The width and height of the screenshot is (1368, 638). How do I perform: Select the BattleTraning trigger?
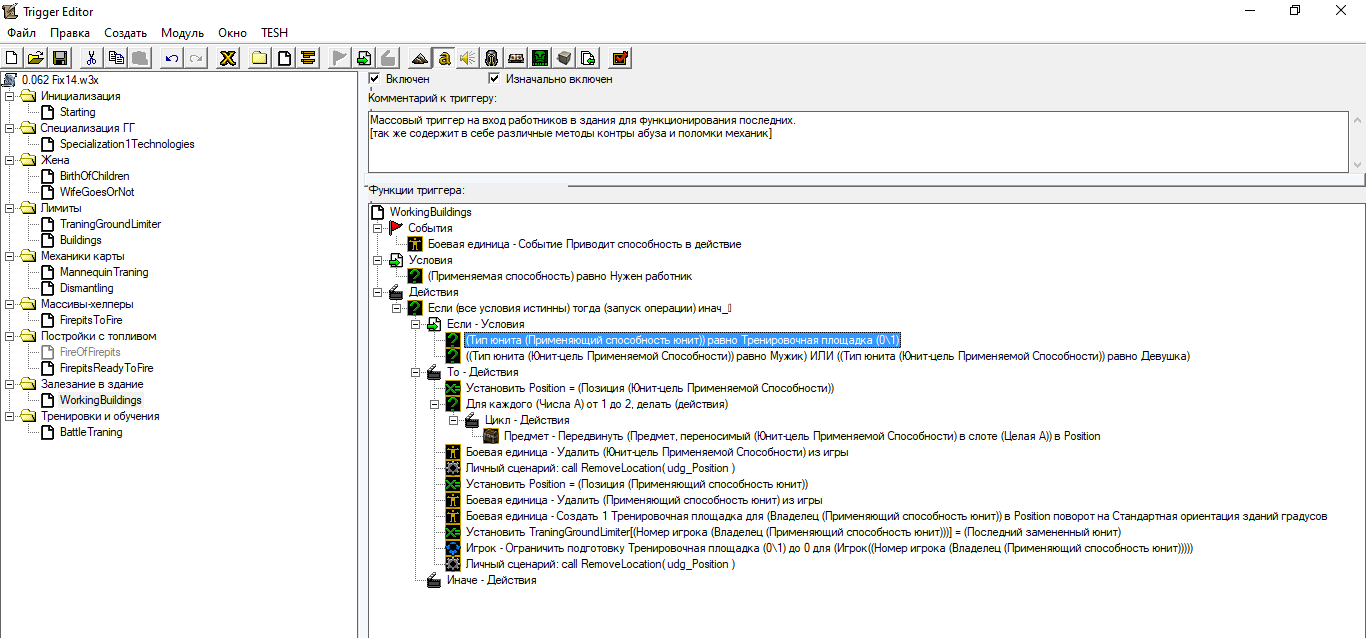[x=91, y=432]
